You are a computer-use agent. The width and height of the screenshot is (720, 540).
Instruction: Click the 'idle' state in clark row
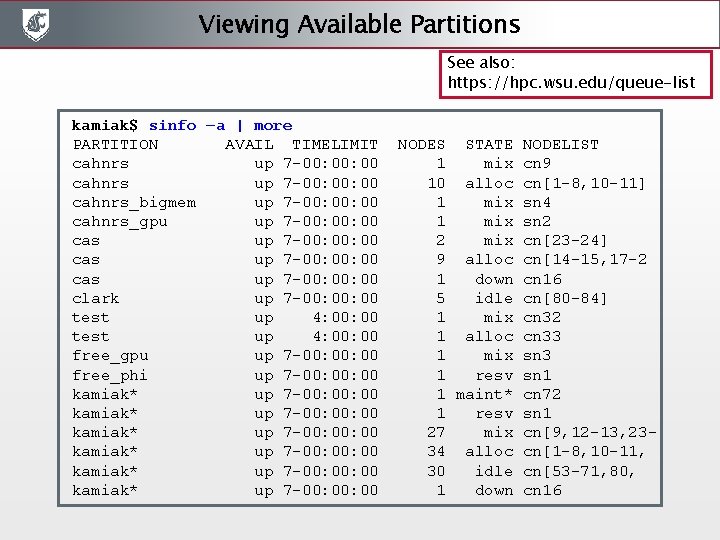point(494,299)
